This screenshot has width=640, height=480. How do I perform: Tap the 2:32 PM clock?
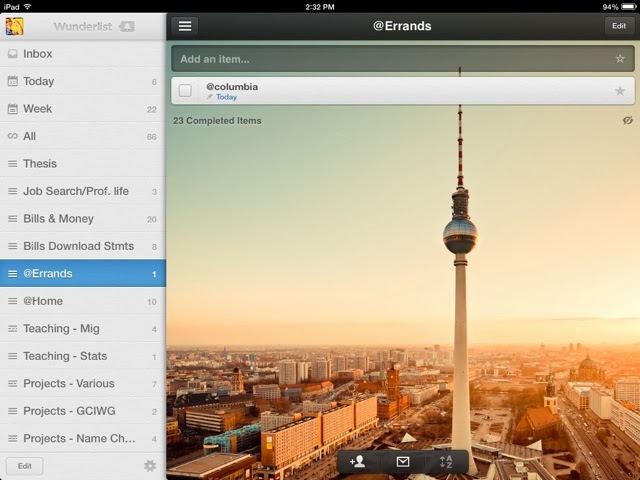point(320,7)
